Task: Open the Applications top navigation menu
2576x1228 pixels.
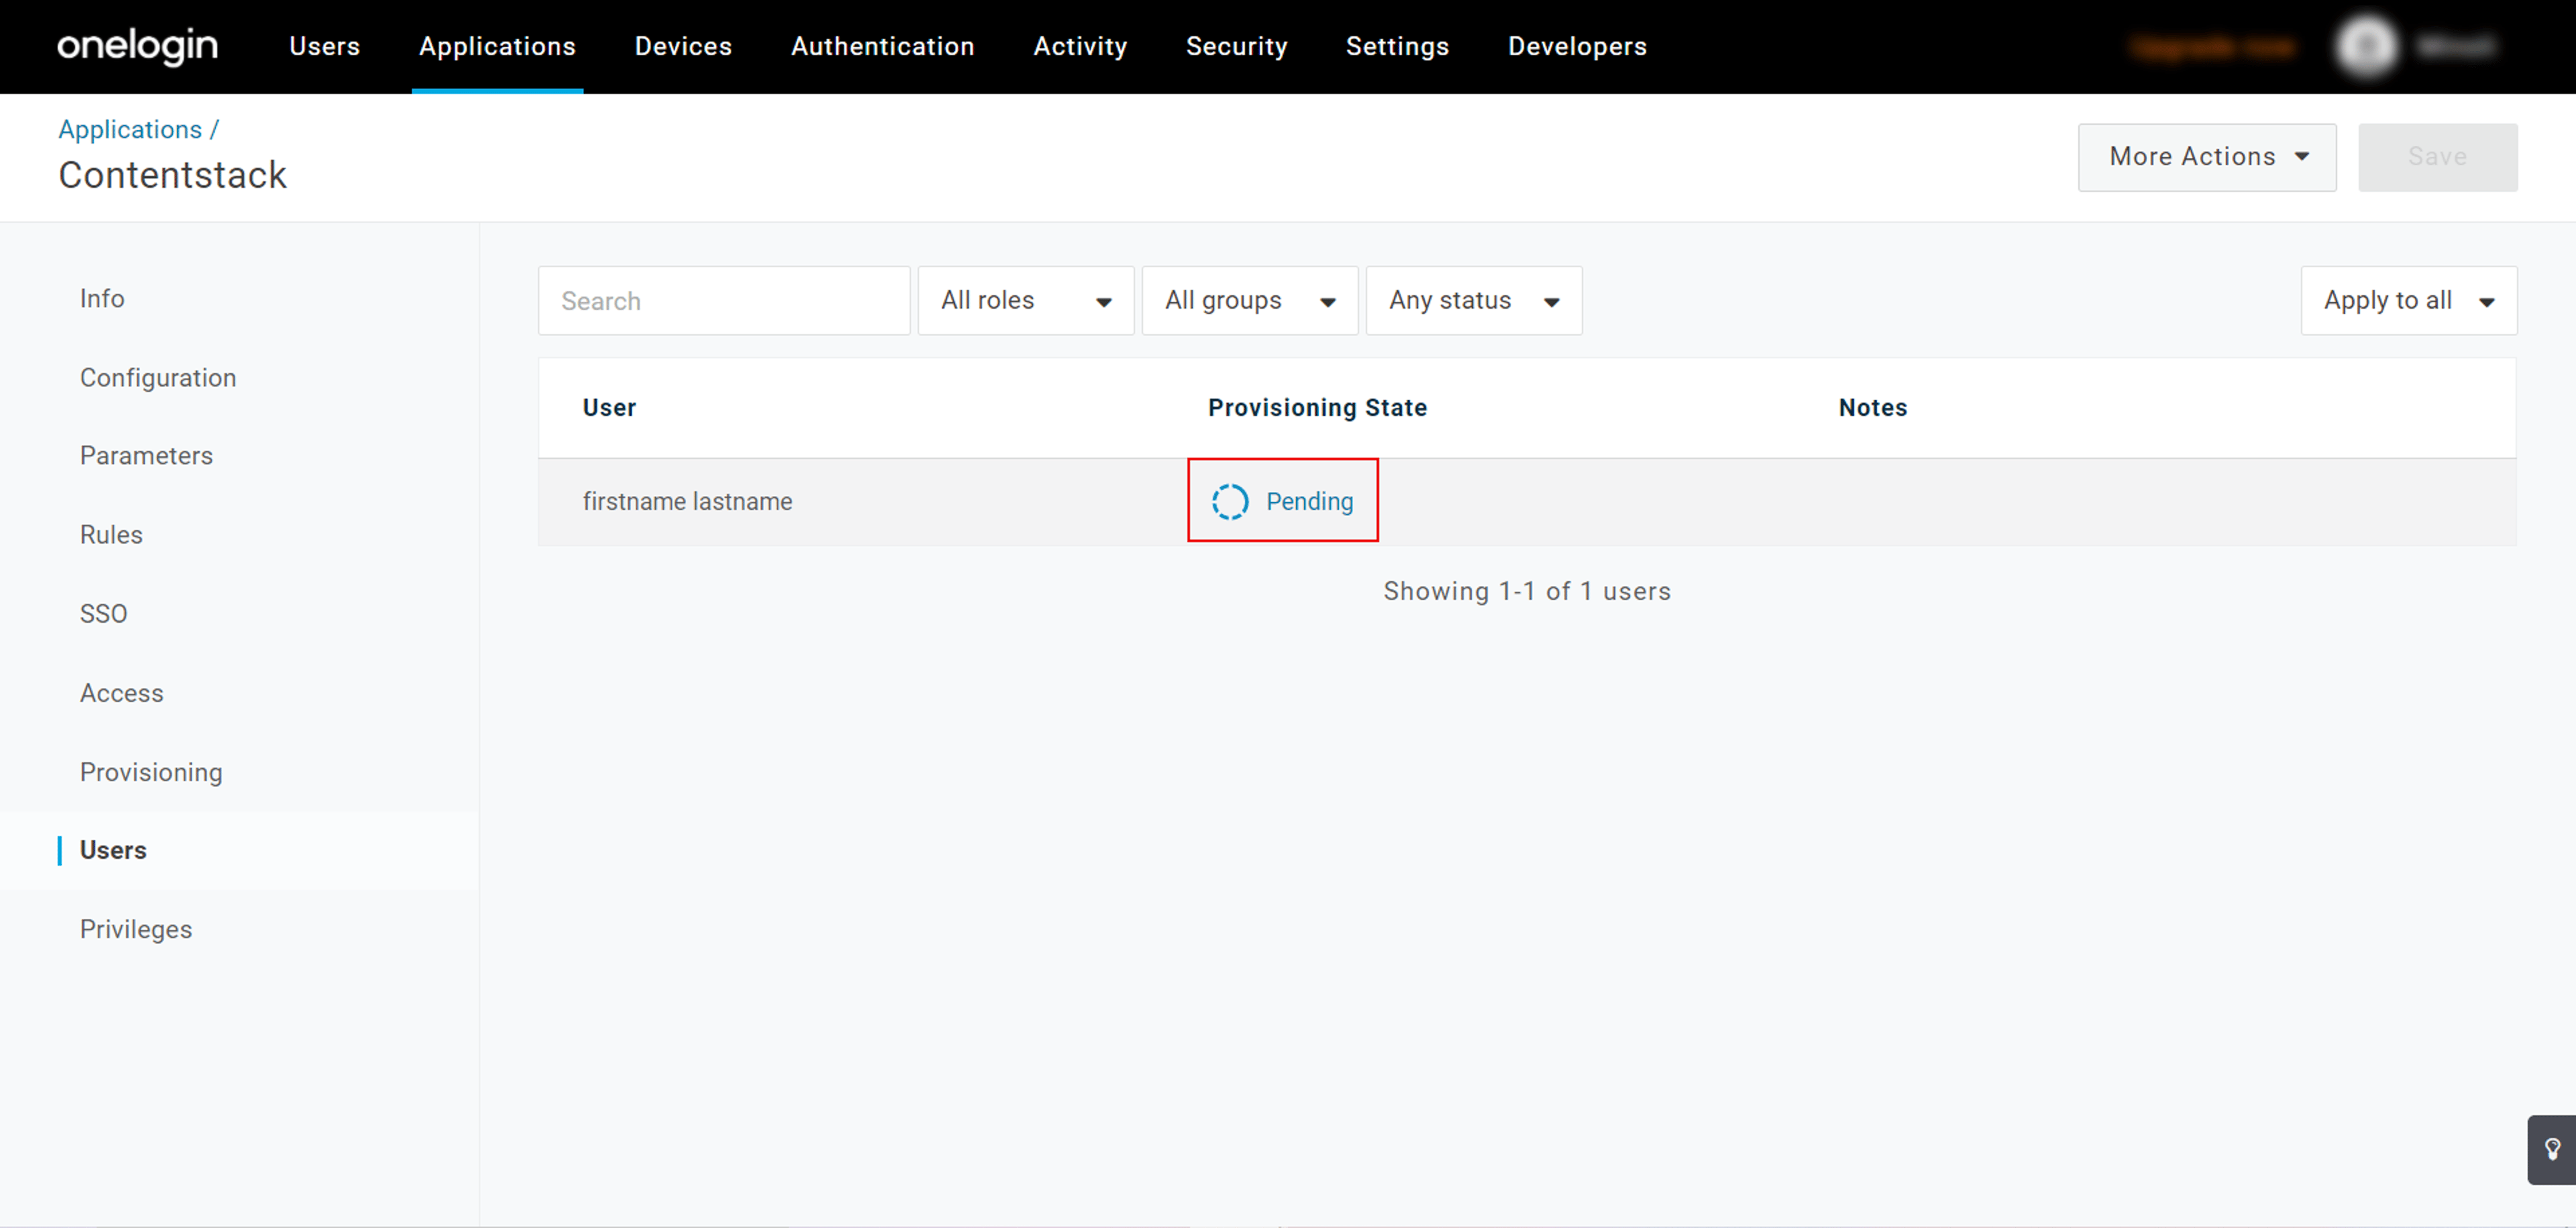Action: click(x=497, y=46)
